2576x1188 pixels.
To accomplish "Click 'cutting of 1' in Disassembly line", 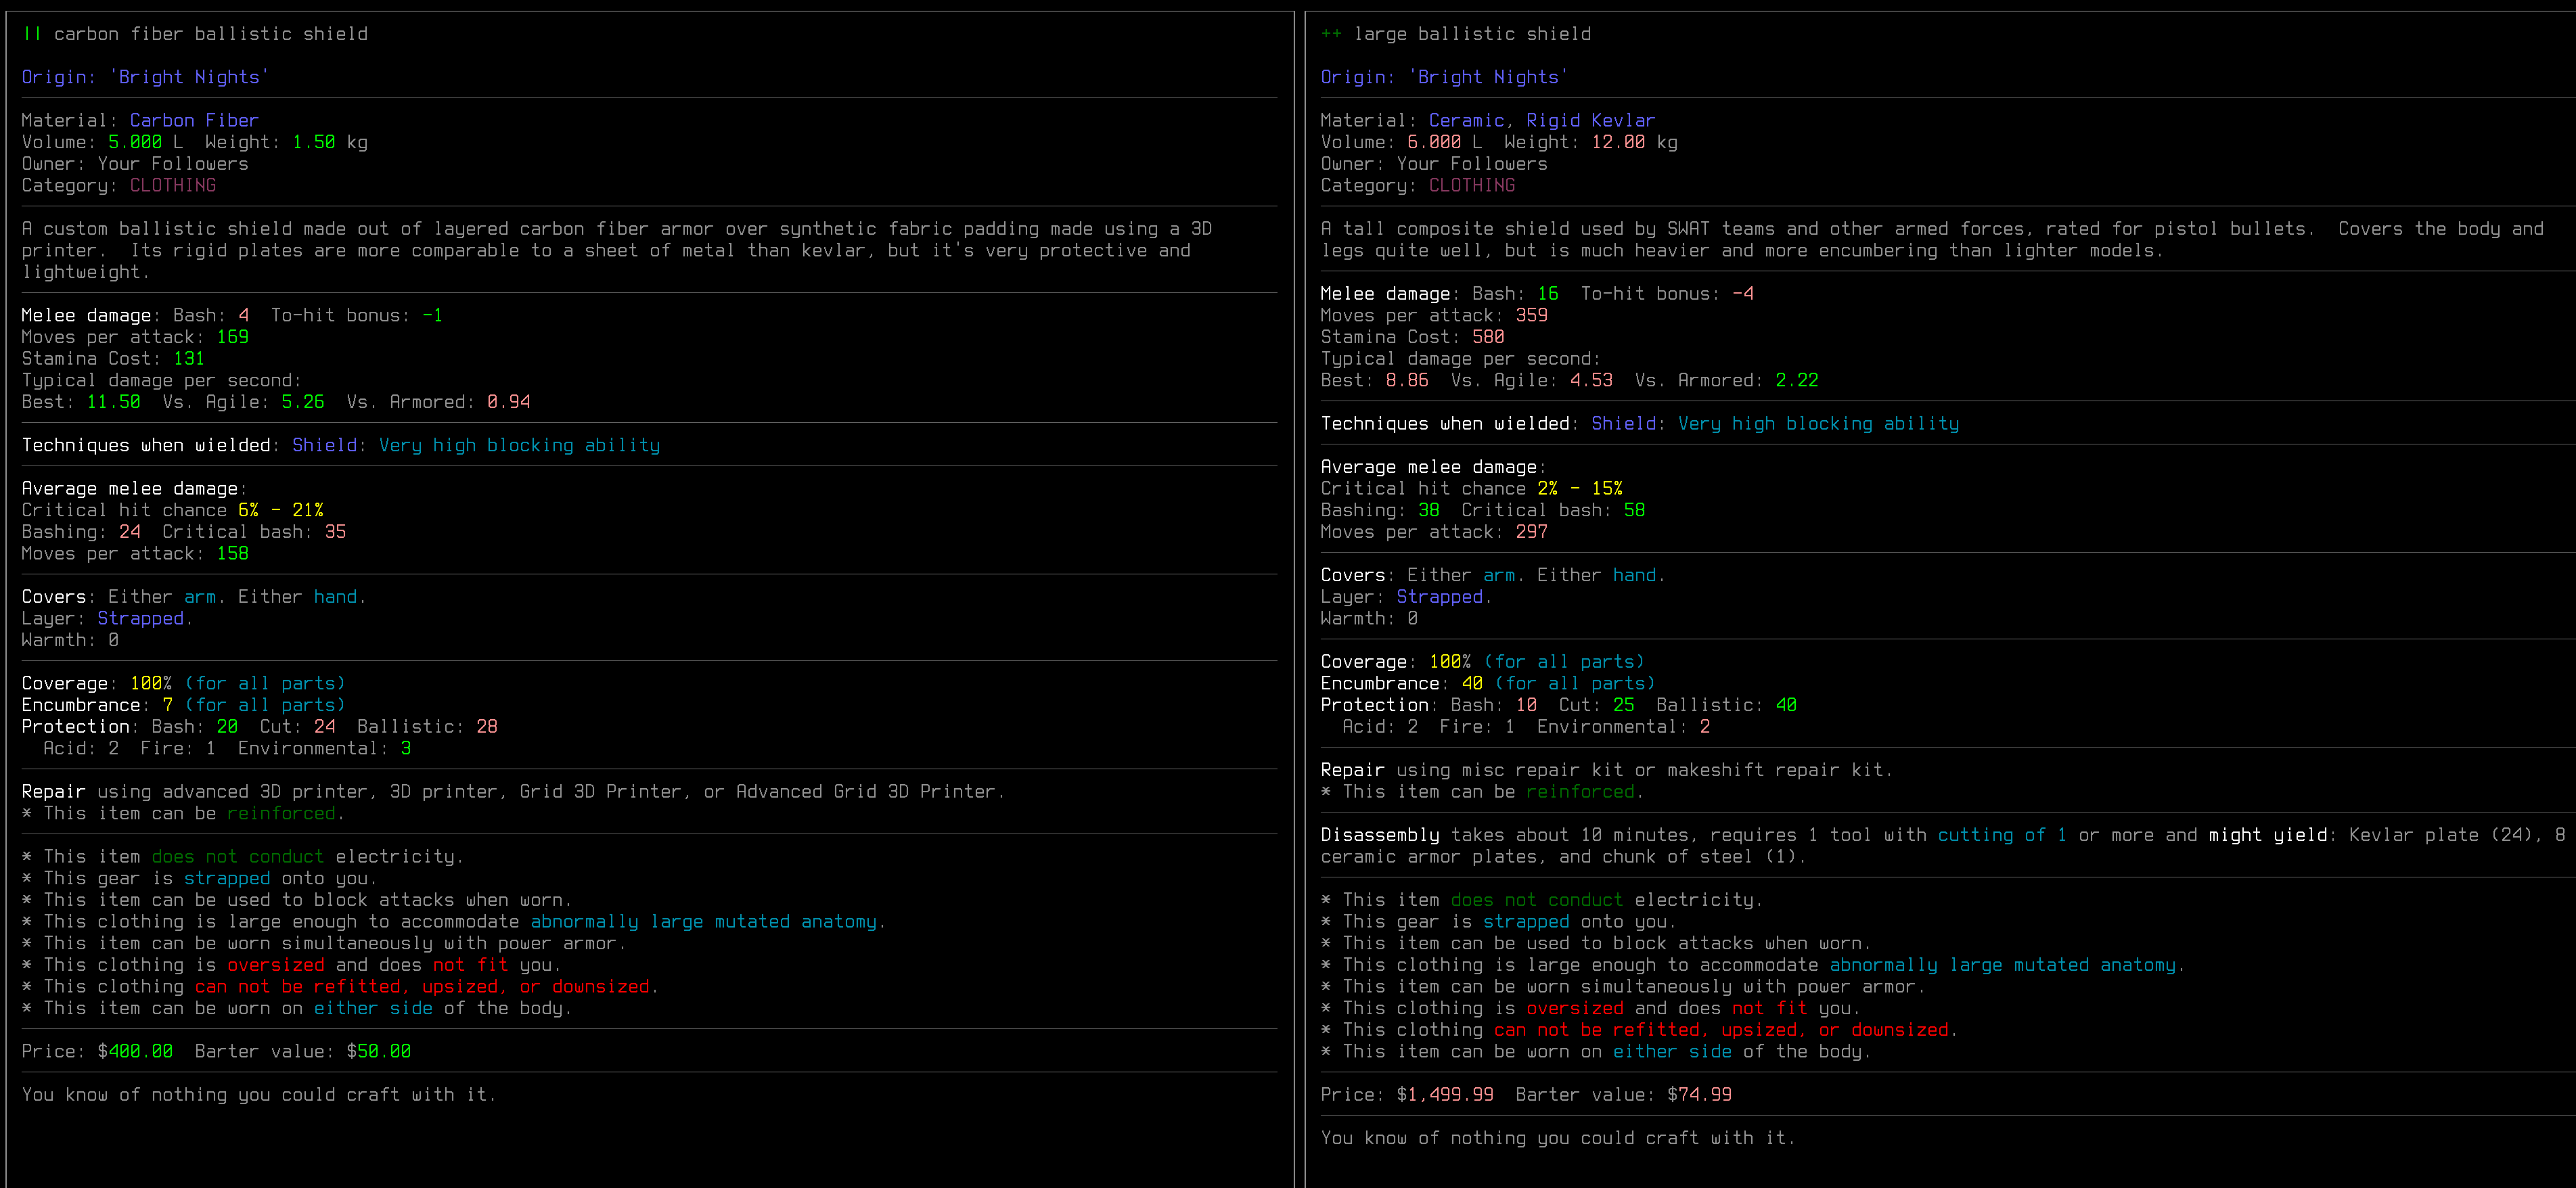I will (2002, 835).
